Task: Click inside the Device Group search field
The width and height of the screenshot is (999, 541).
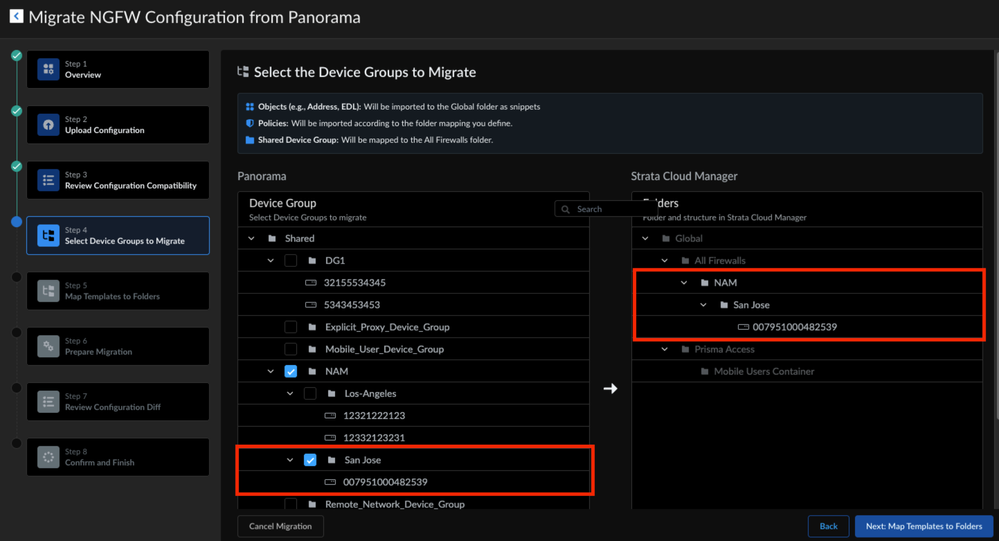Action: (x=606, y=209)
